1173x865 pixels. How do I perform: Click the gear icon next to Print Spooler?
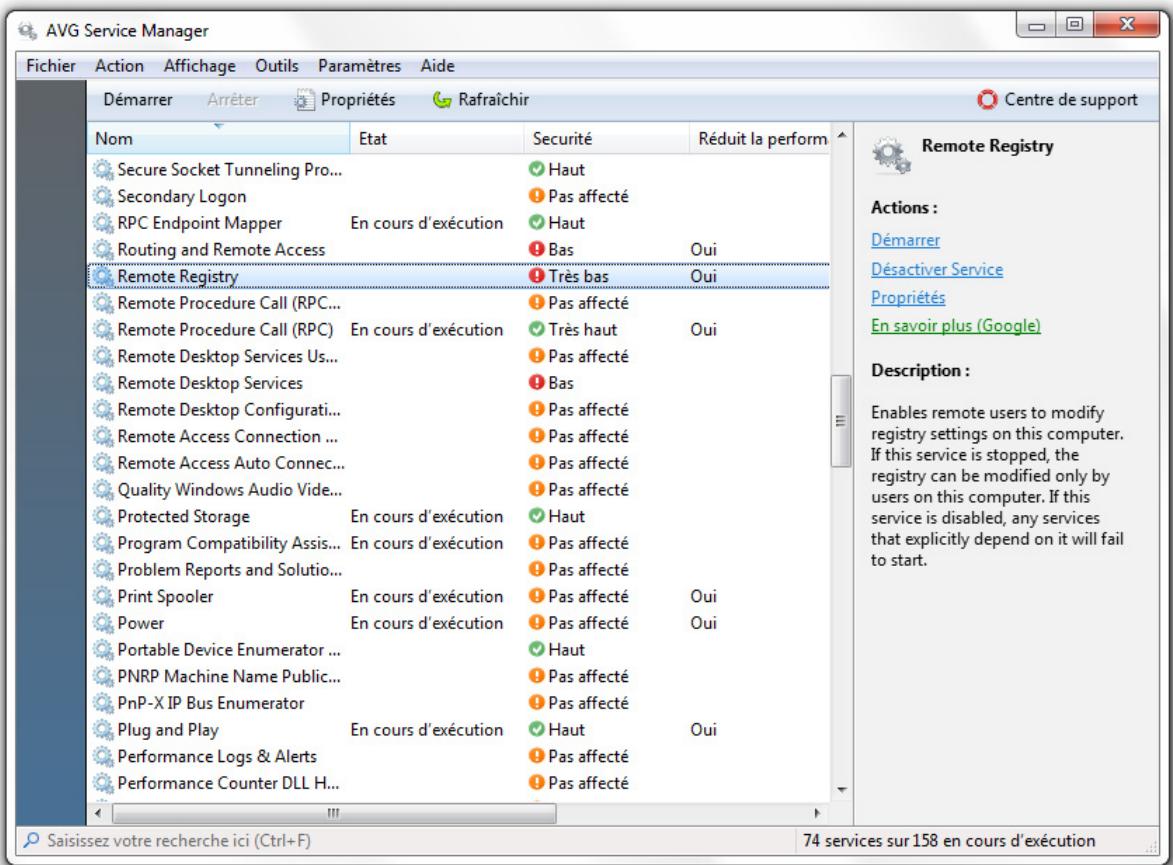102,596
